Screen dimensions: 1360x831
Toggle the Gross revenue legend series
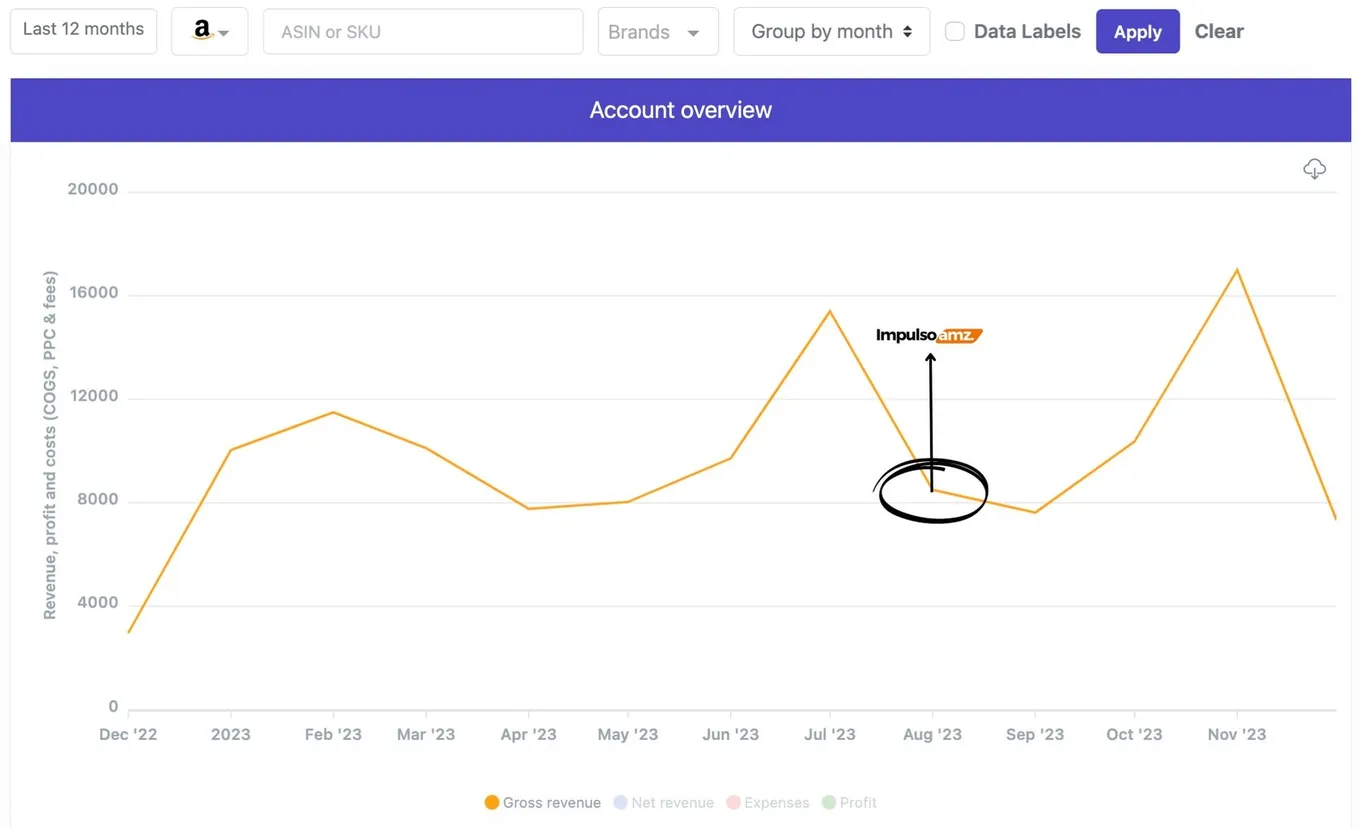pyautogui.click(x=543, y=802)
